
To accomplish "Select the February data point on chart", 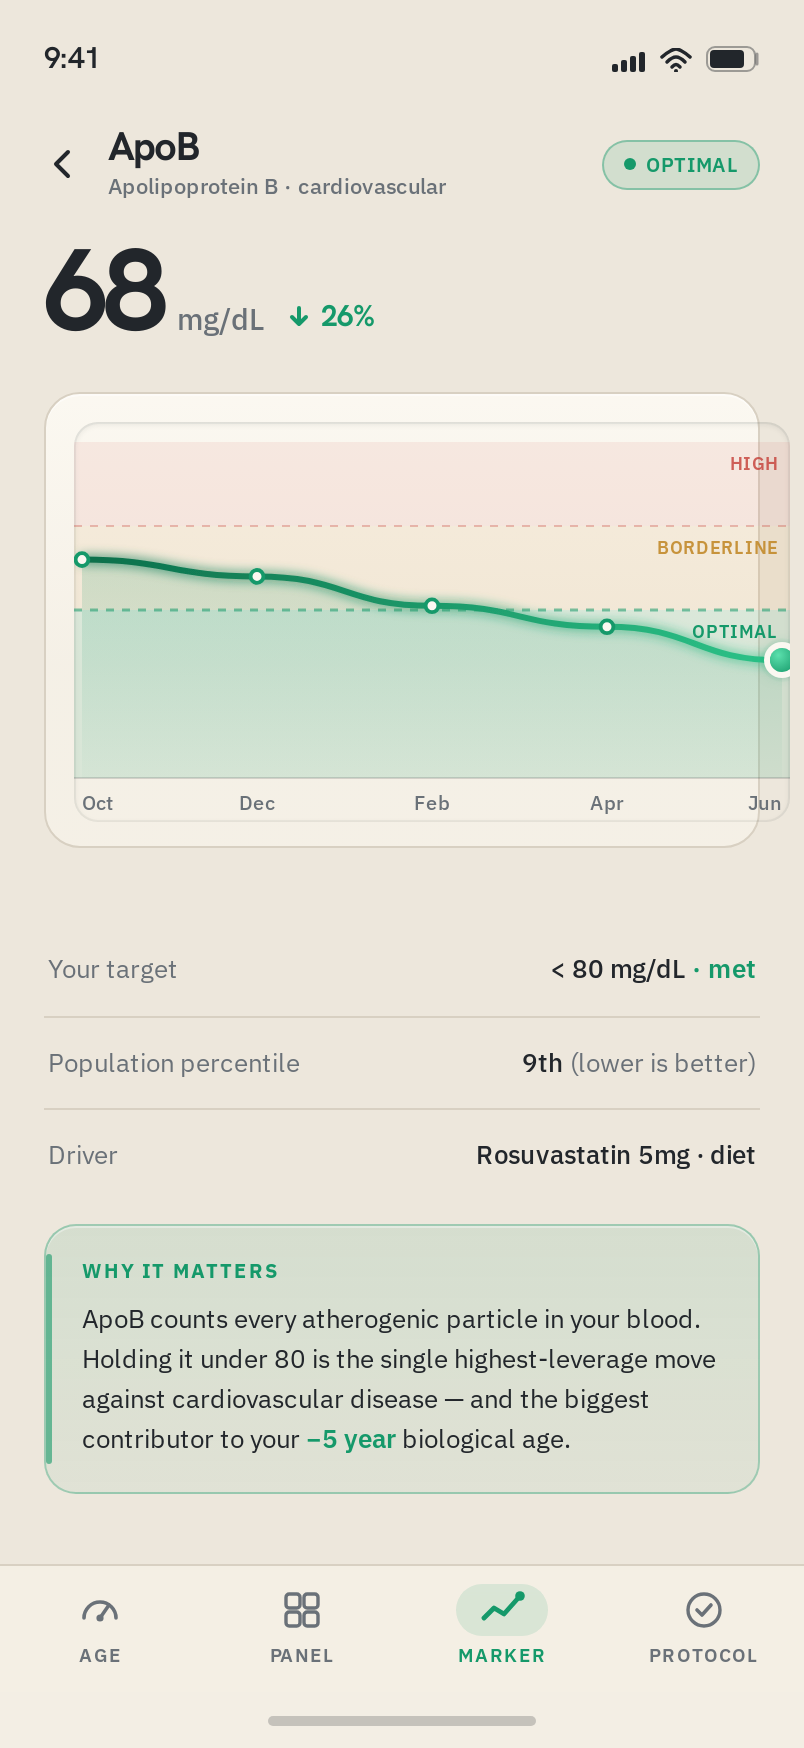I will coord(432,605).
